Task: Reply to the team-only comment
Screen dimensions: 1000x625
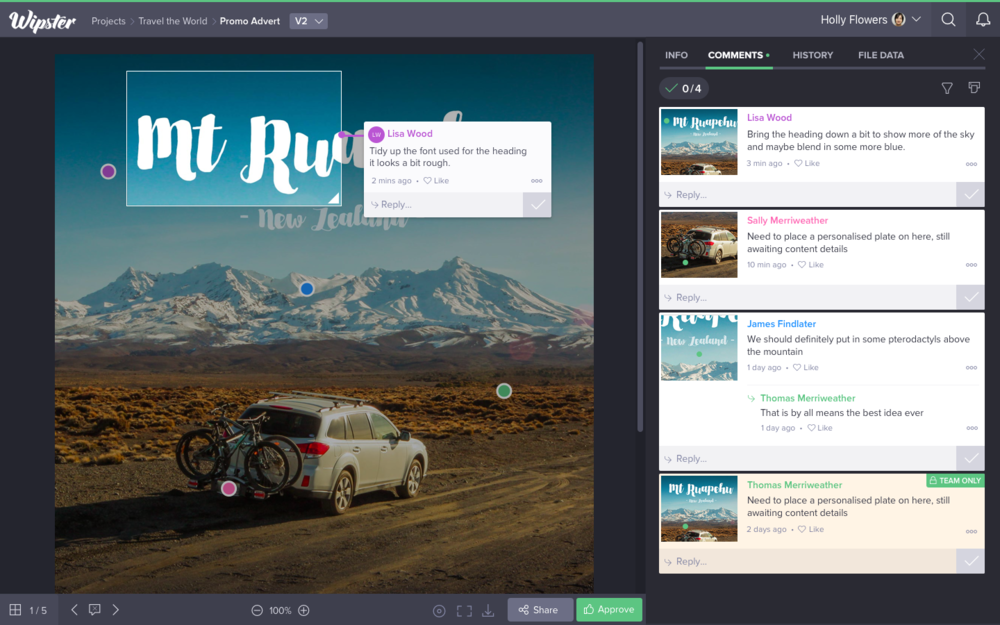Action: pyautogui.click(x=808, y=561)
